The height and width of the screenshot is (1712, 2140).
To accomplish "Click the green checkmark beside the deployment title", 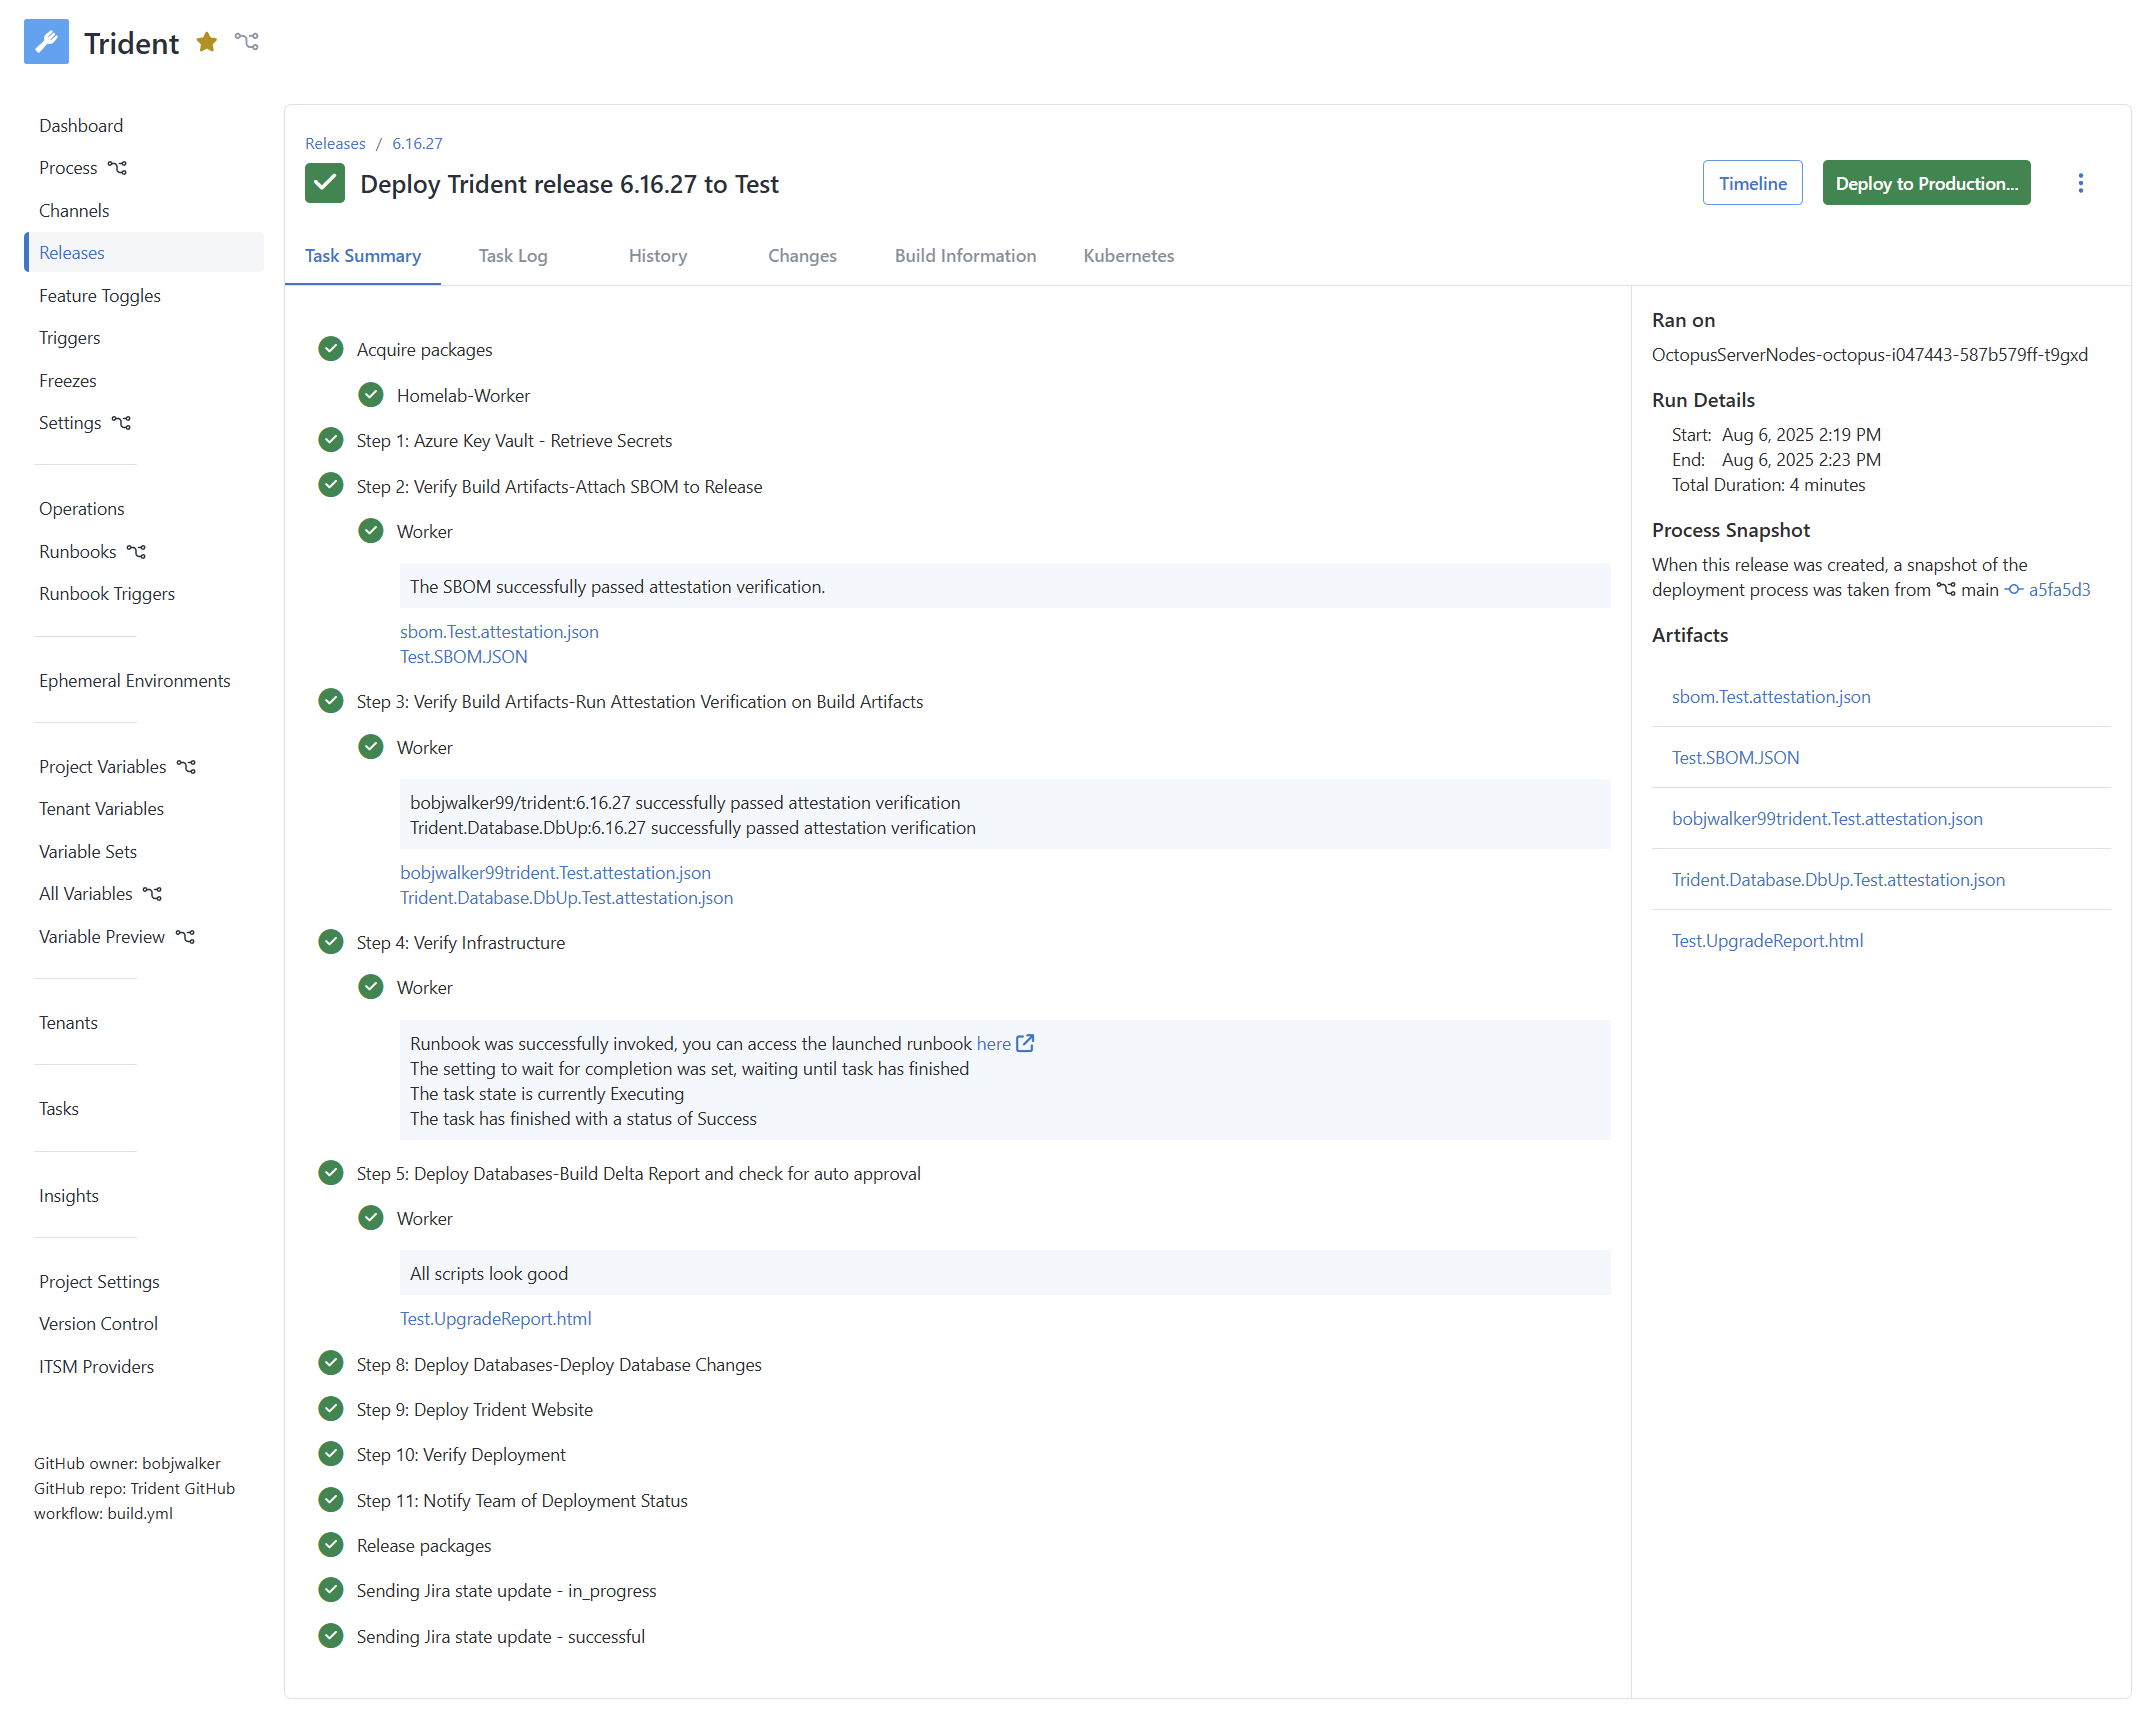I will tap(324, 183).
